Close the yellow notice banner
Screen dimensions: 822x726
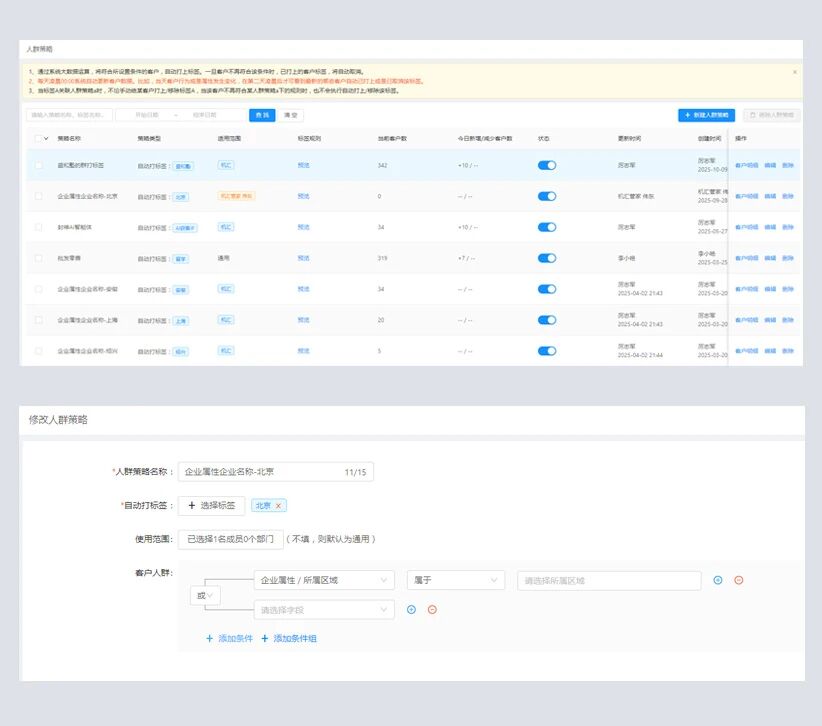795,72
